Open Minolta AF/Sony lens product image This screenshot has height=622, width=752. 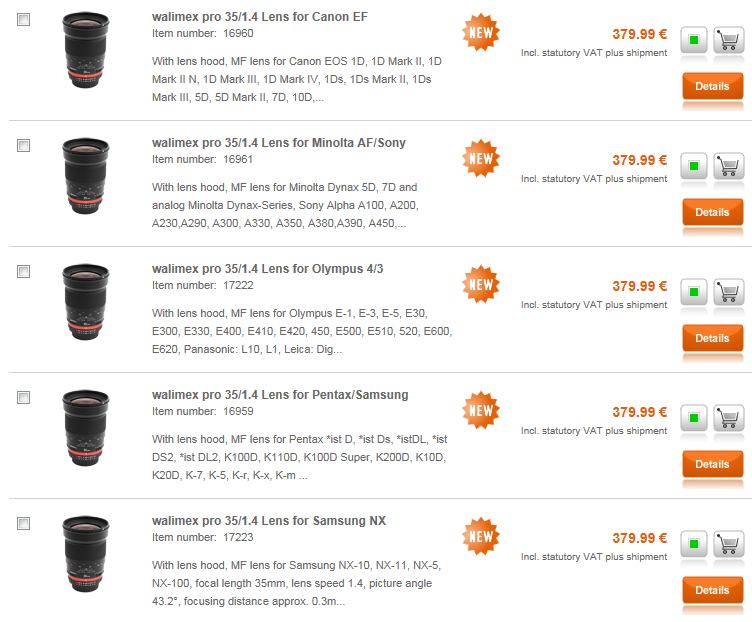coord(86,176)
